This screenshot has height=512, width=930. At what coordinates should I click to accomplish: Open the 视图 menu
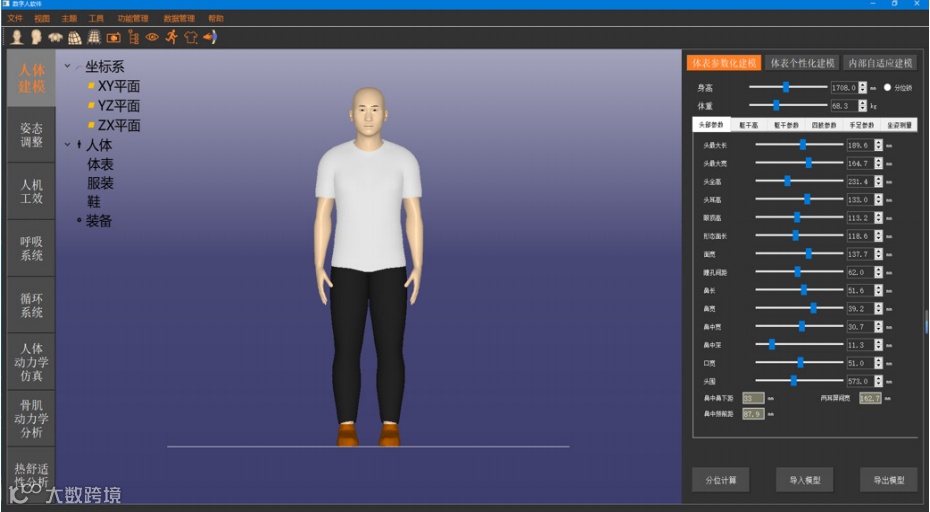pos(42,18)
